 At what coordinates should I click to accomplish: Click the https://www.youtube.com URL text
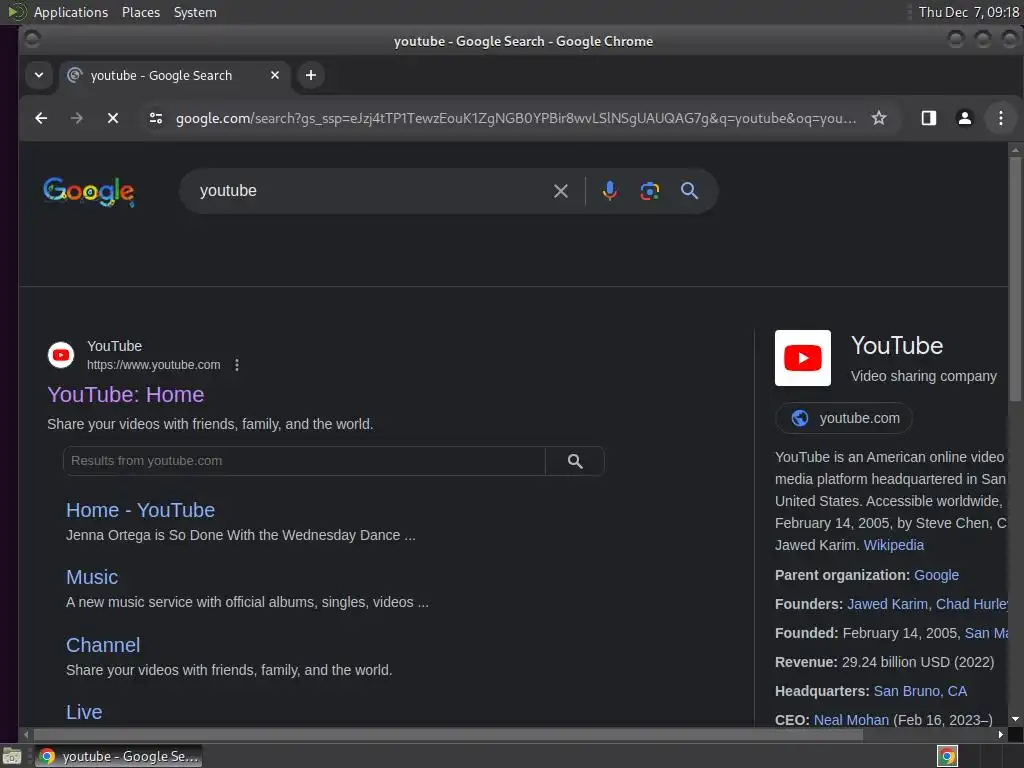click(x=153, y=365)
